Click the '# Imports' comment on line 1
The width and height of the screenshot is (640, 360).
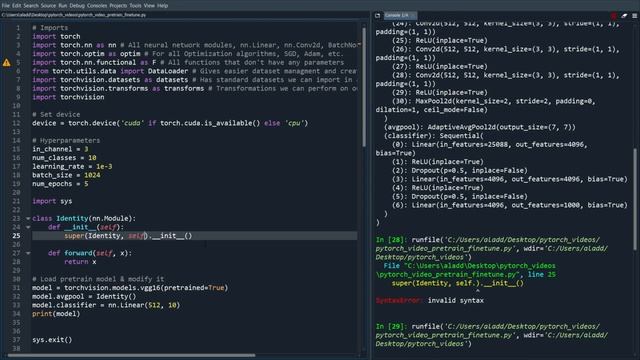point(50,28)
